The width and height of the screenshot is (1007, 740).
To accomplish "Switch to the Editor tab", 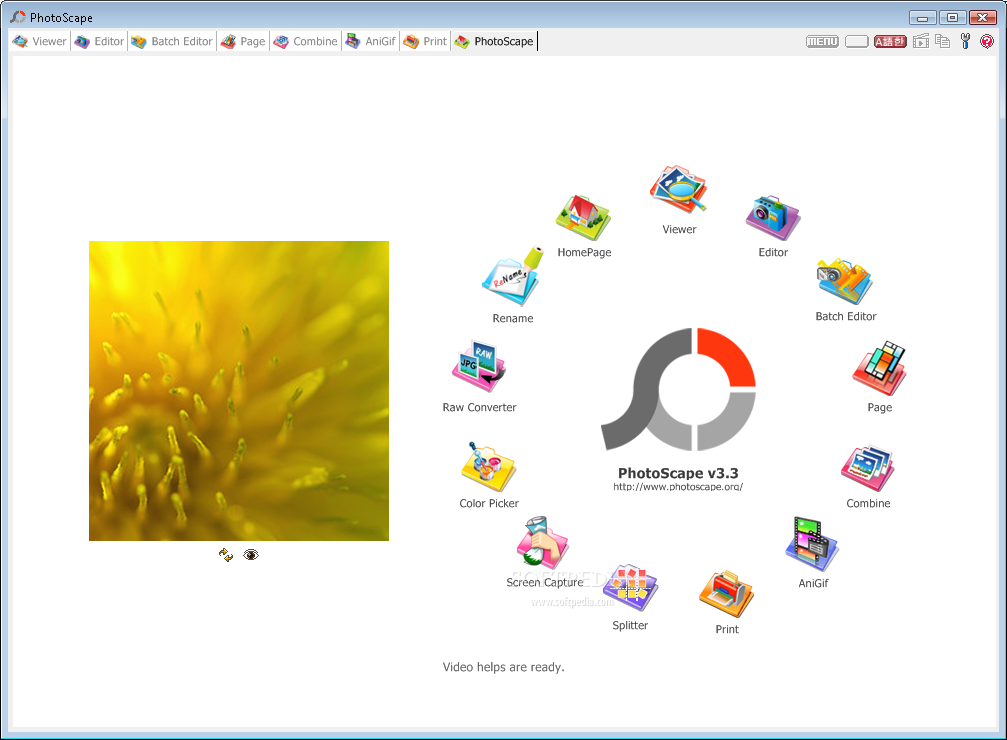I will tap(100, 41).
